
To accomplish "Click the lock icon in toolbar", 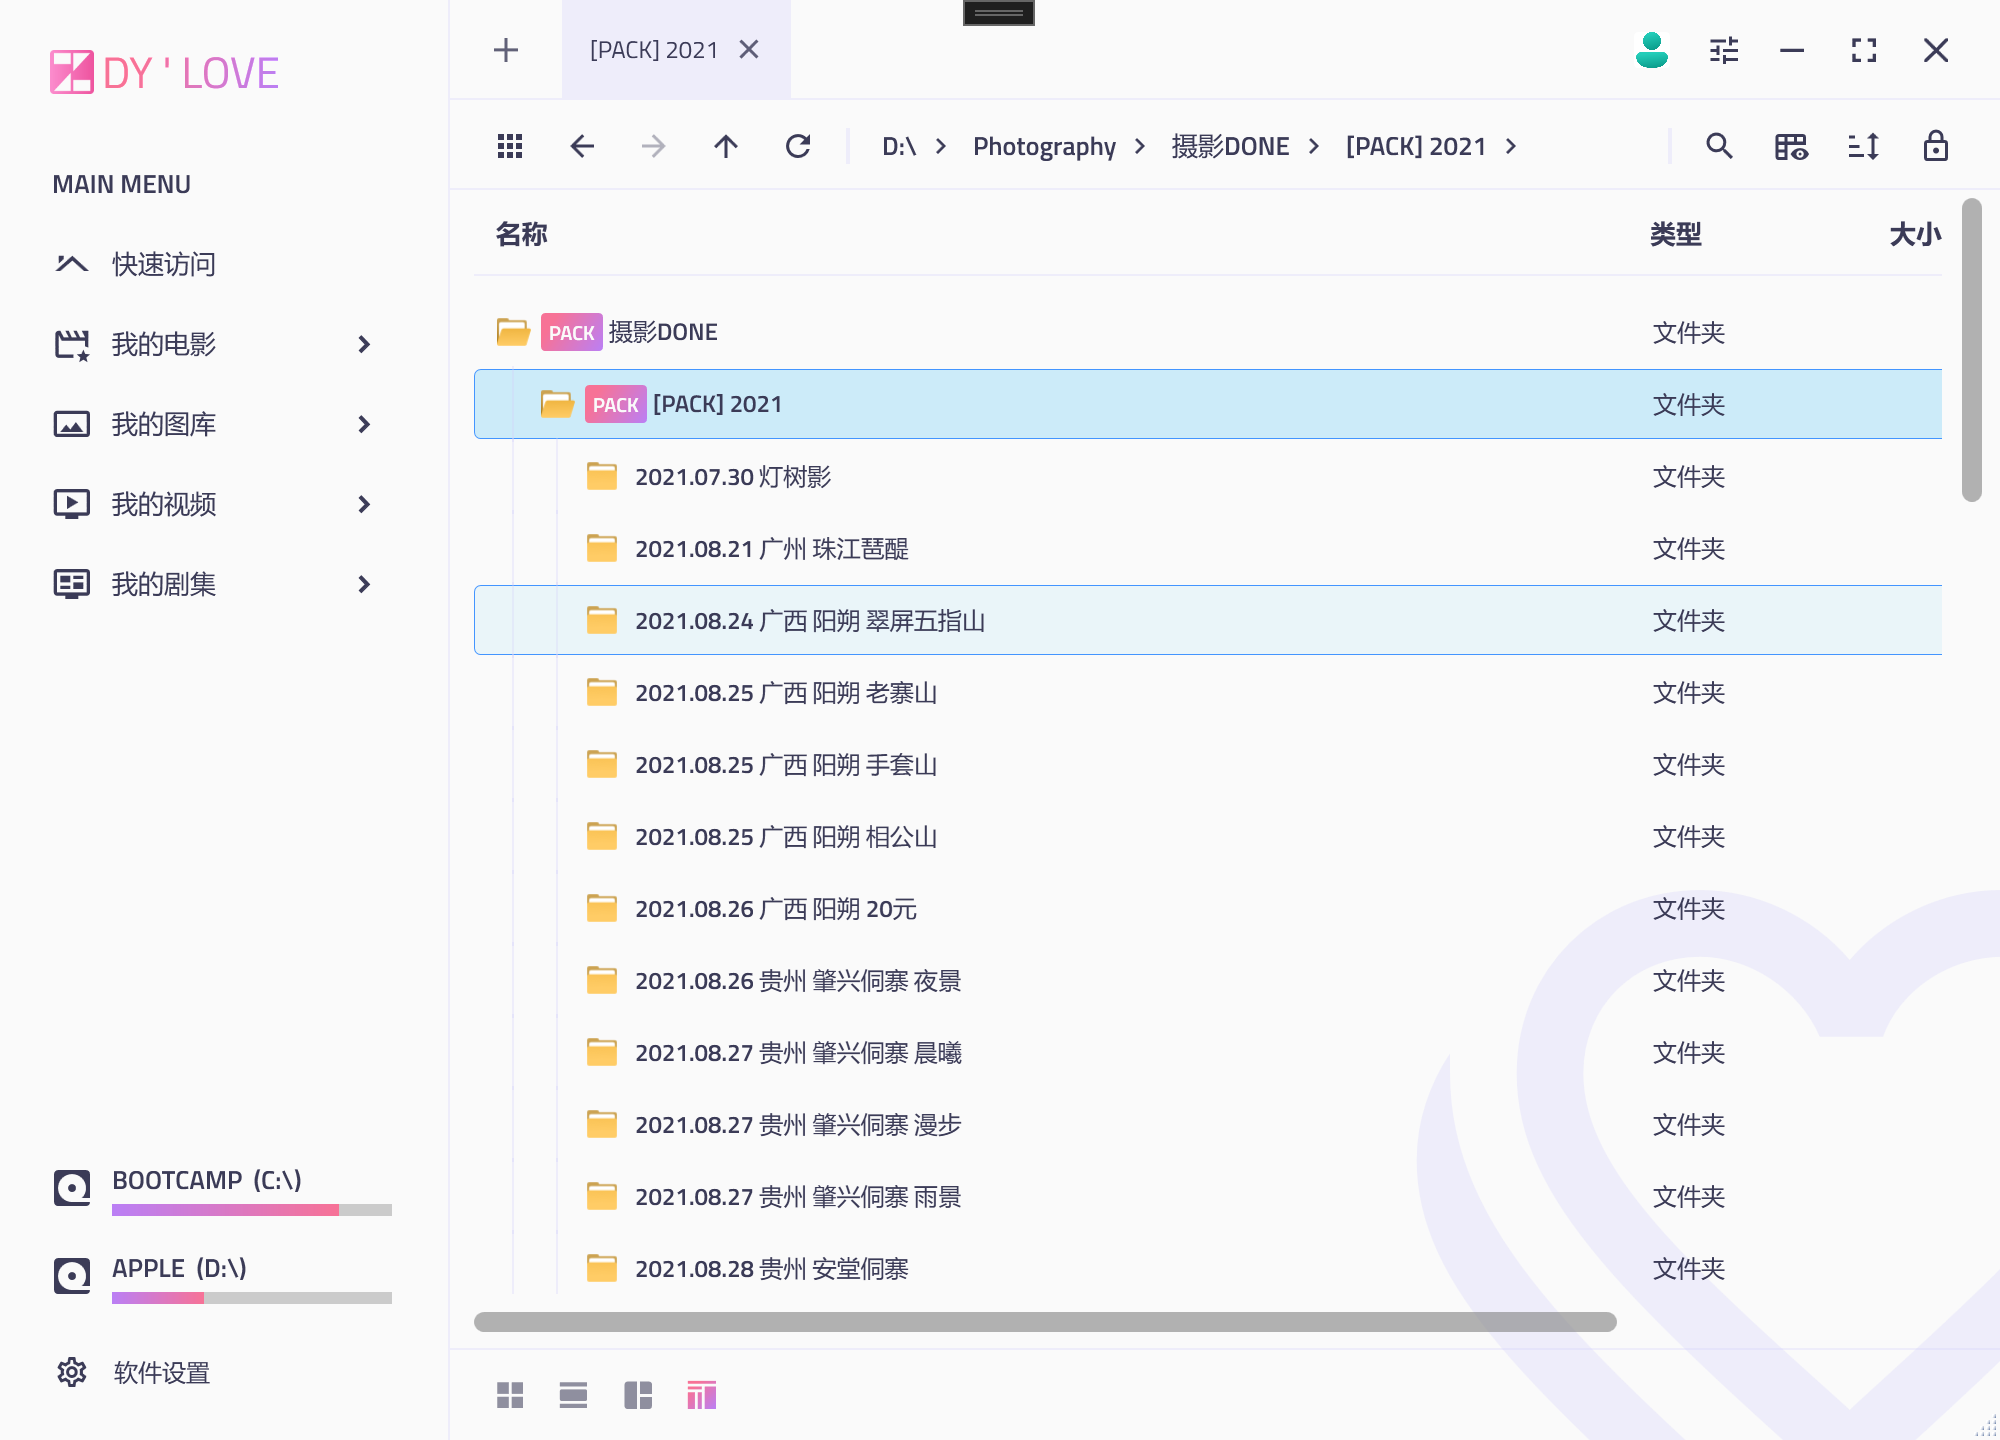I will [x=1936, y=146].
